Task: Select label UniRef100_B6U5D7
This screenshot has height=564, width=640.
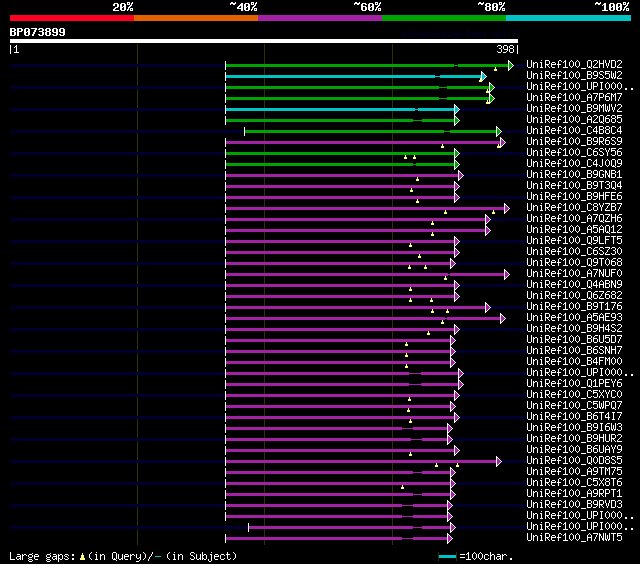Action: [x=574, y=340]
